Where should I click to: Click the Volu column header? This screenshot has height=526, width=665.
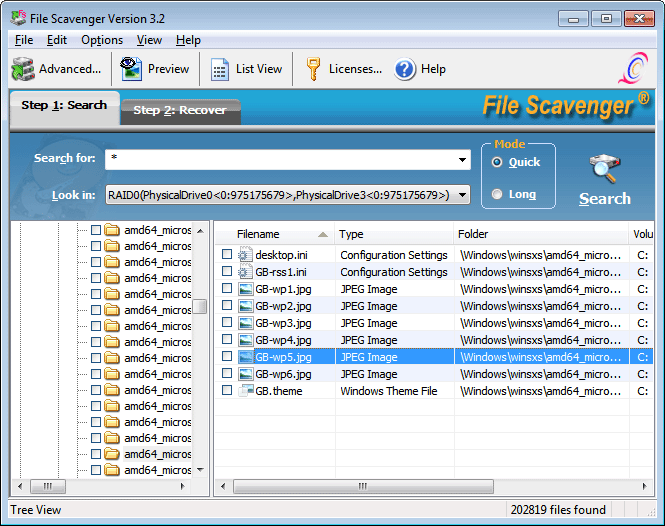click(641, 234)
